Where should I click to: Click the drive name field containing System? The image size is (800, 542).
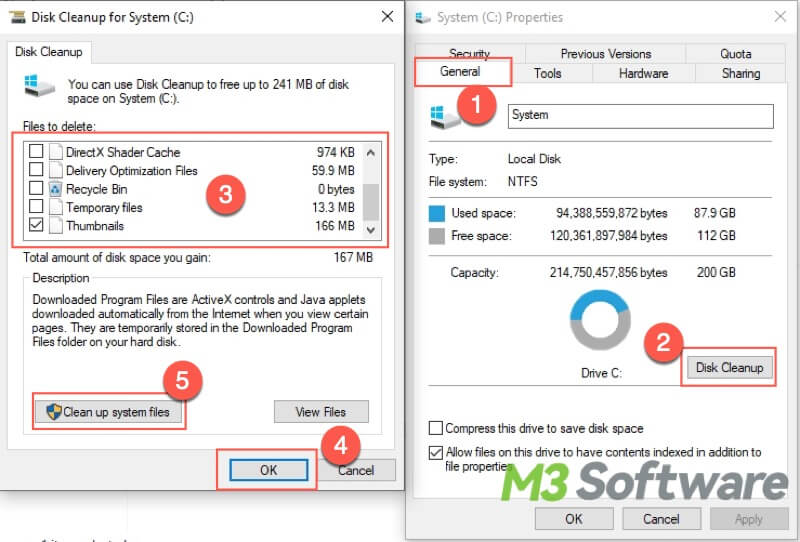pos(640,116)
